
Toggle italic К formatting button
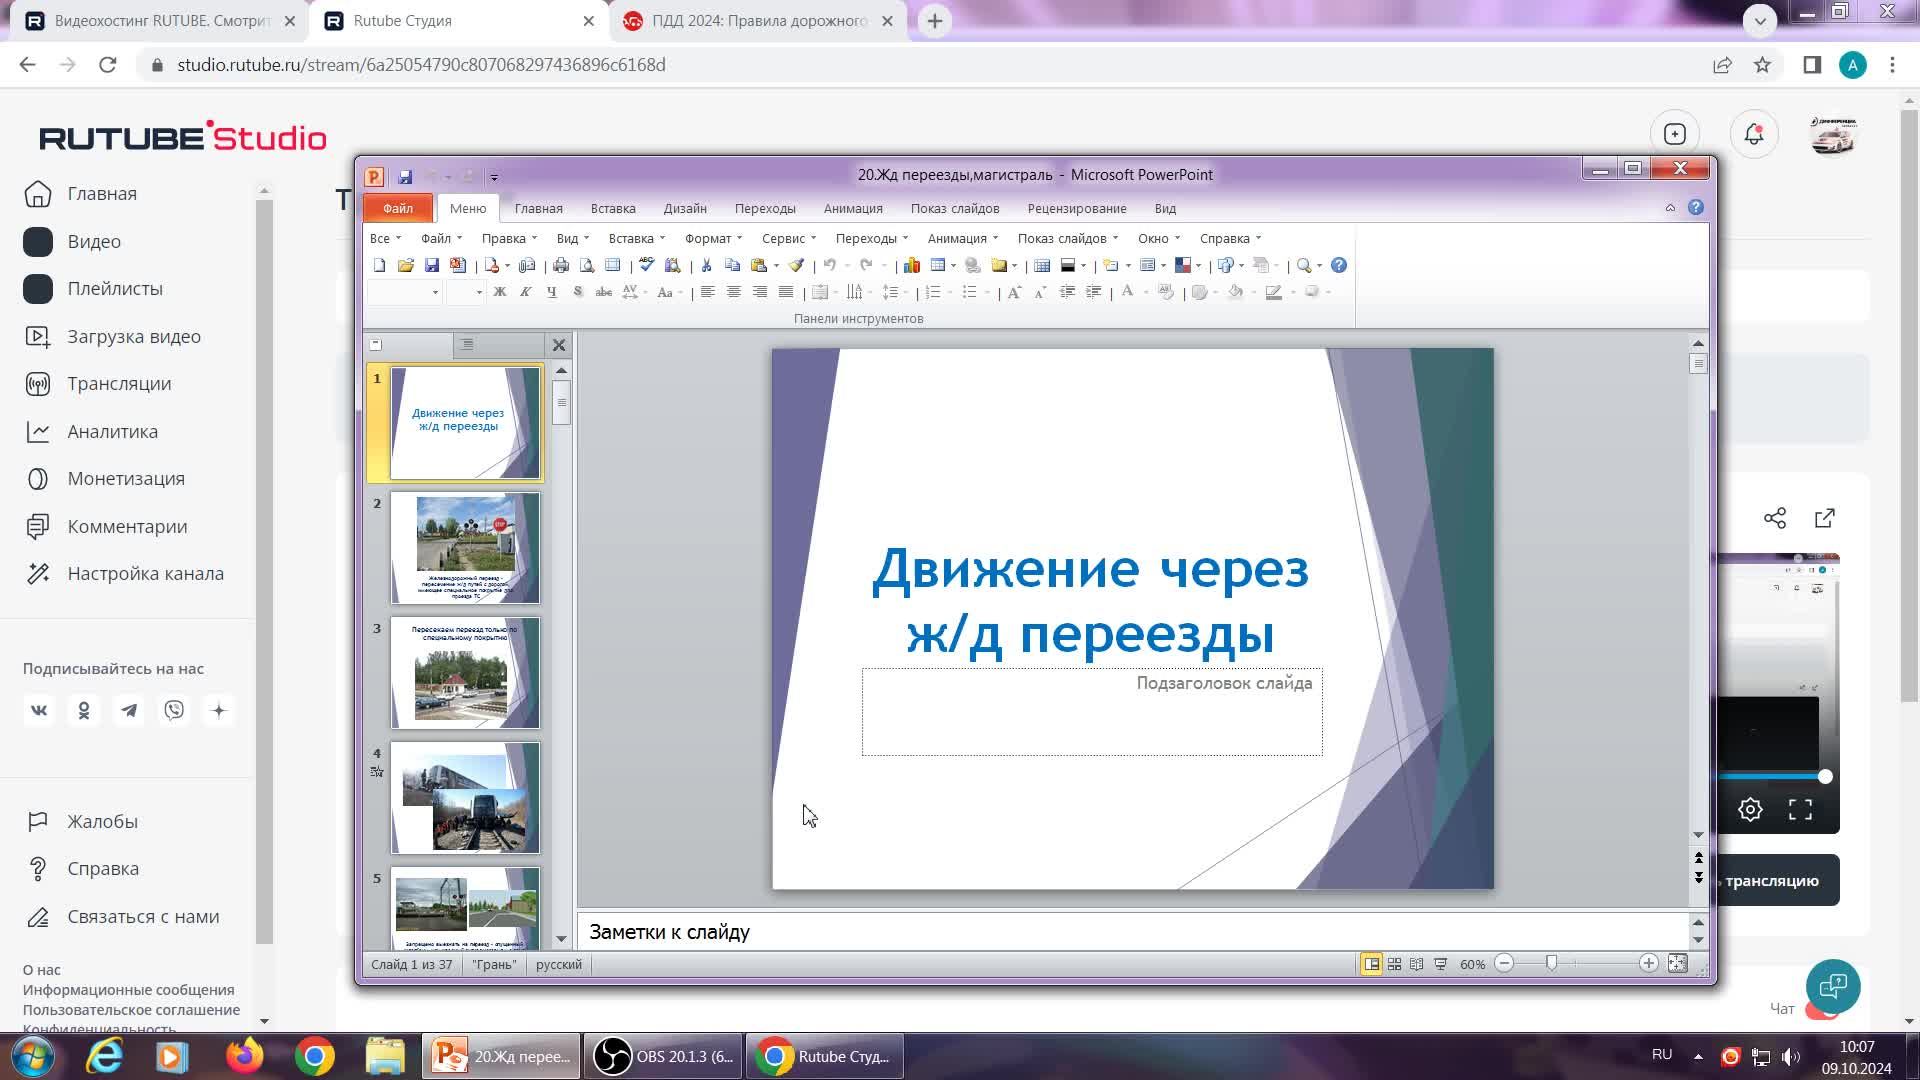[x=525, y=292]
